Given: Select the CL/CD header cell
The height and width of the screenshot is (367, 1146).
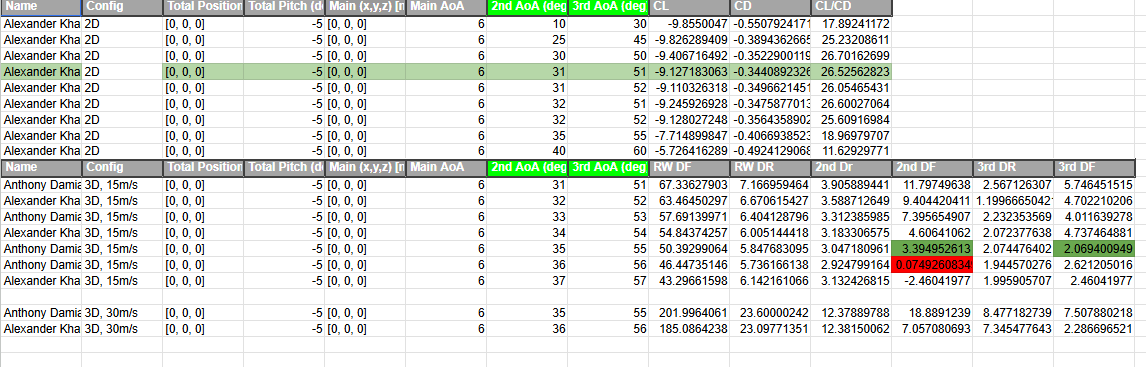Looking at the screenshot, I should click(x=851, y=7).
